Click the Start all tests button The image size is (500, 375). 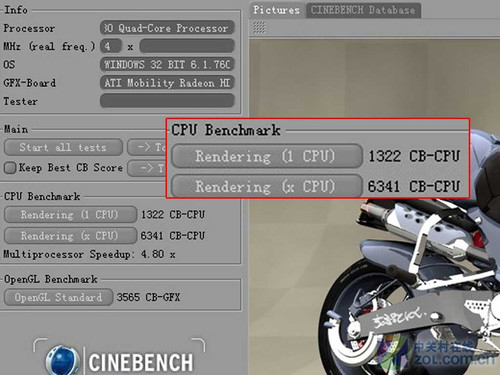coord(63,147)
